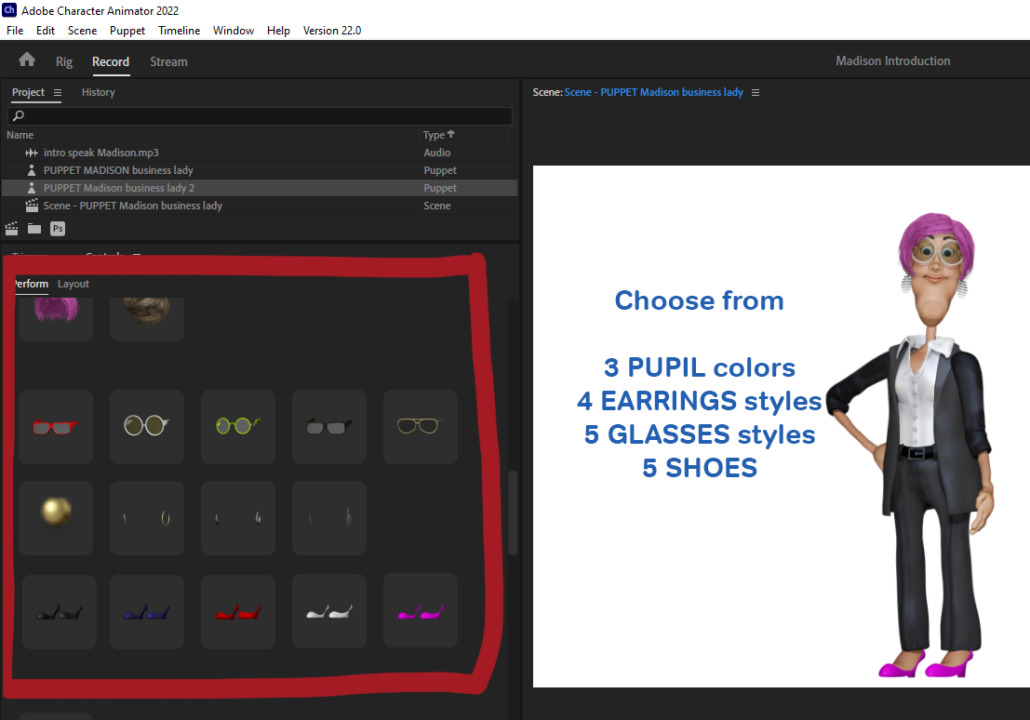This screenshot has width=1030, height=720.
Task: Trigger the gold ball earring
Action: 56,518
